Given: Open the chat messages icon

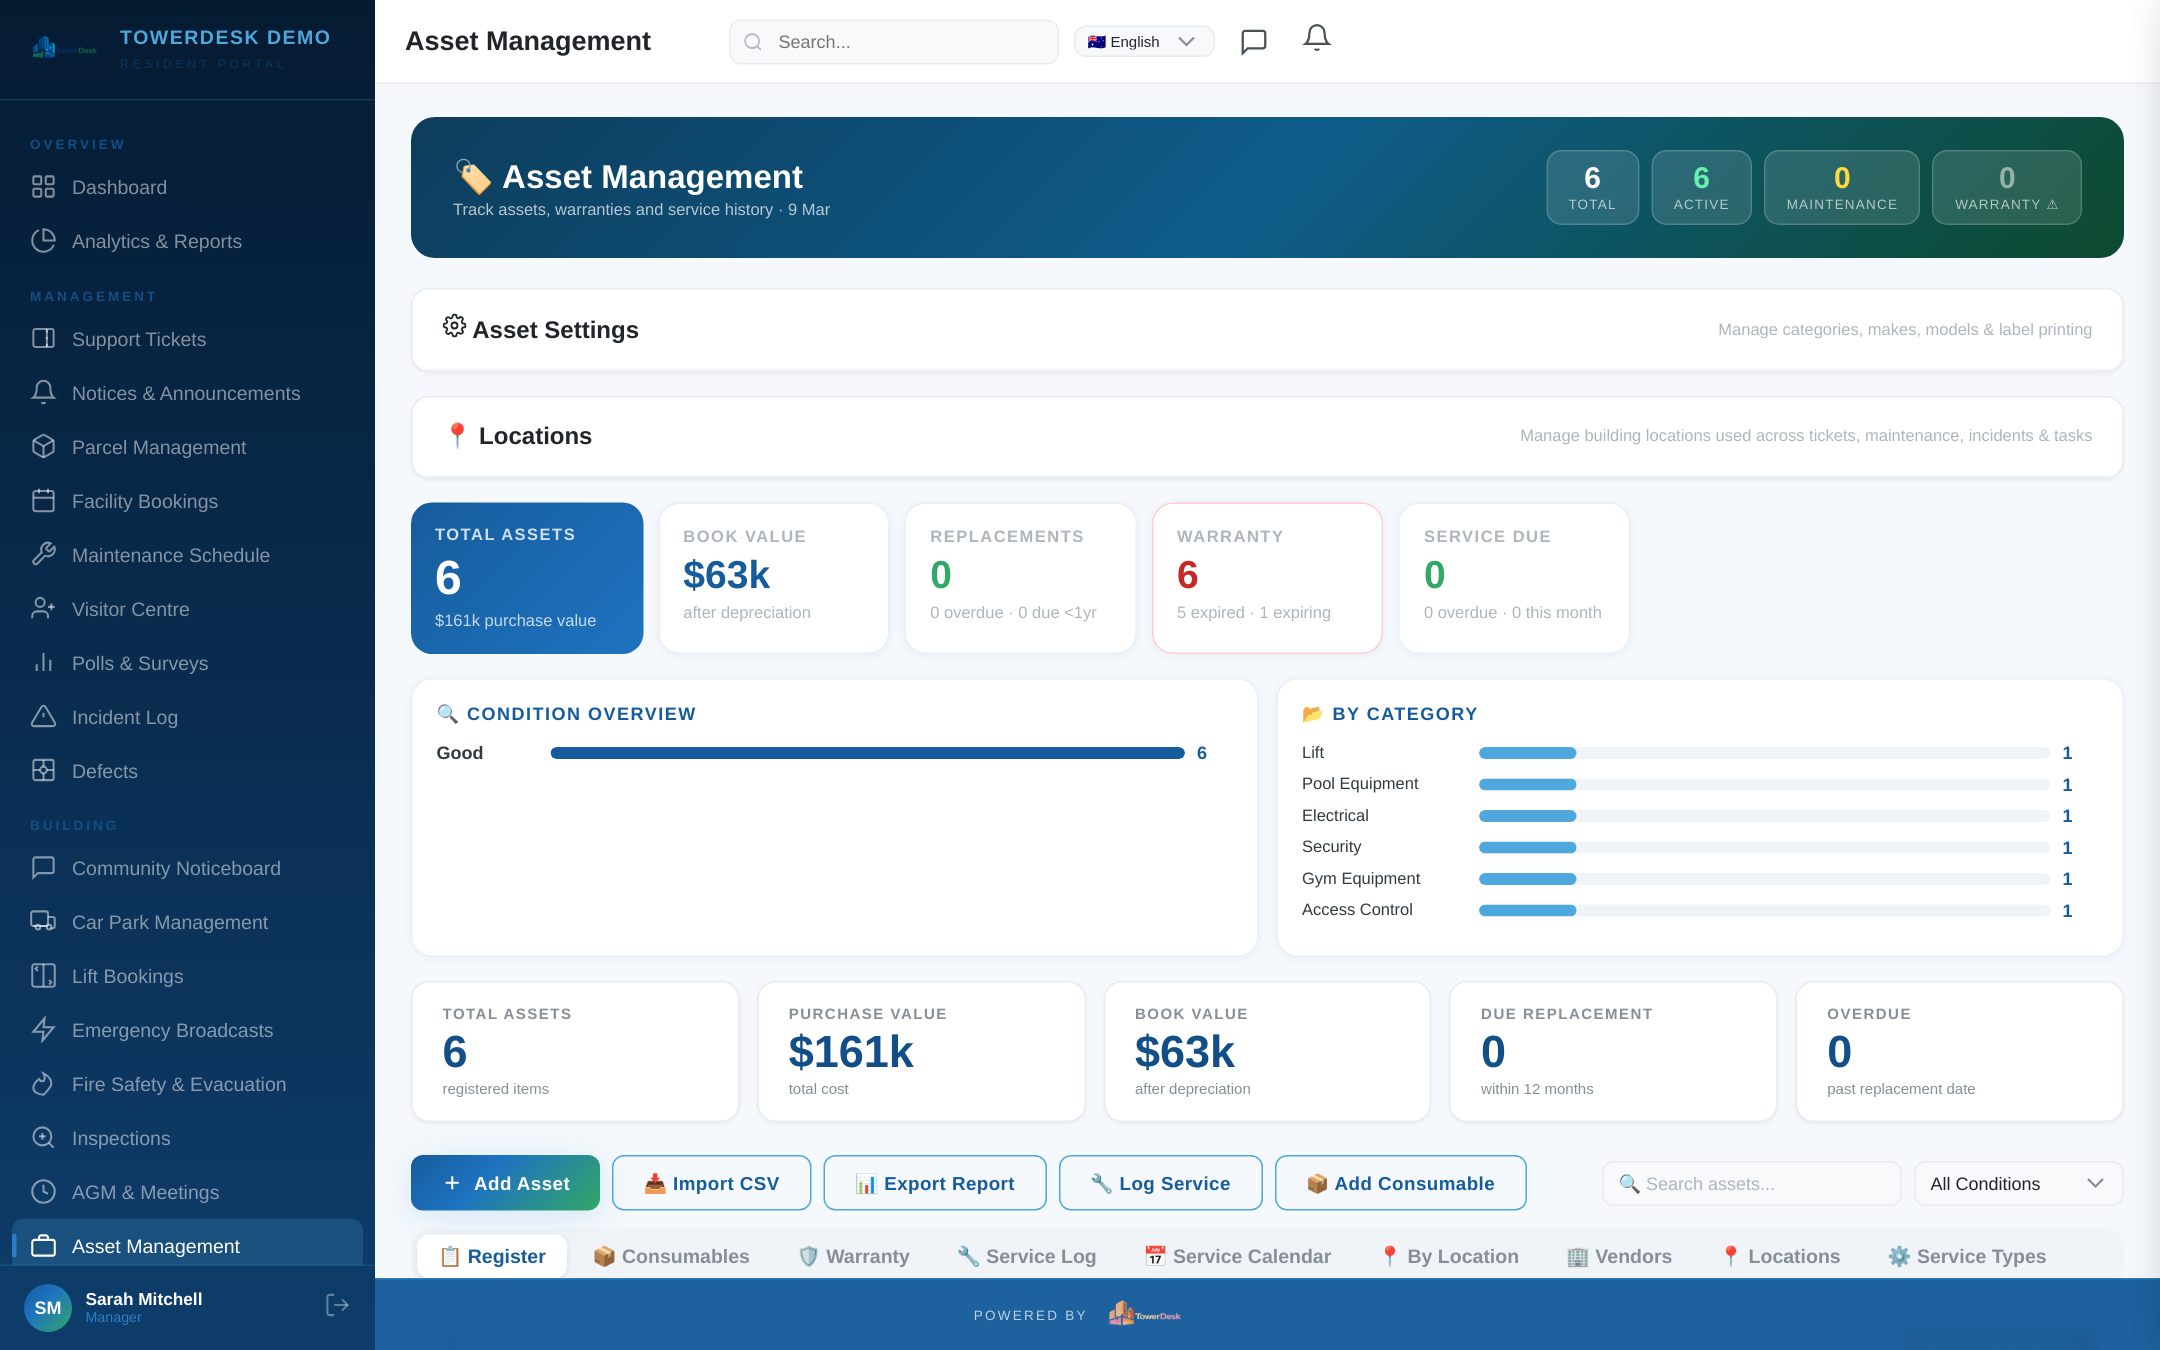Looking at the screenshot, I should tap(1253, 41).
